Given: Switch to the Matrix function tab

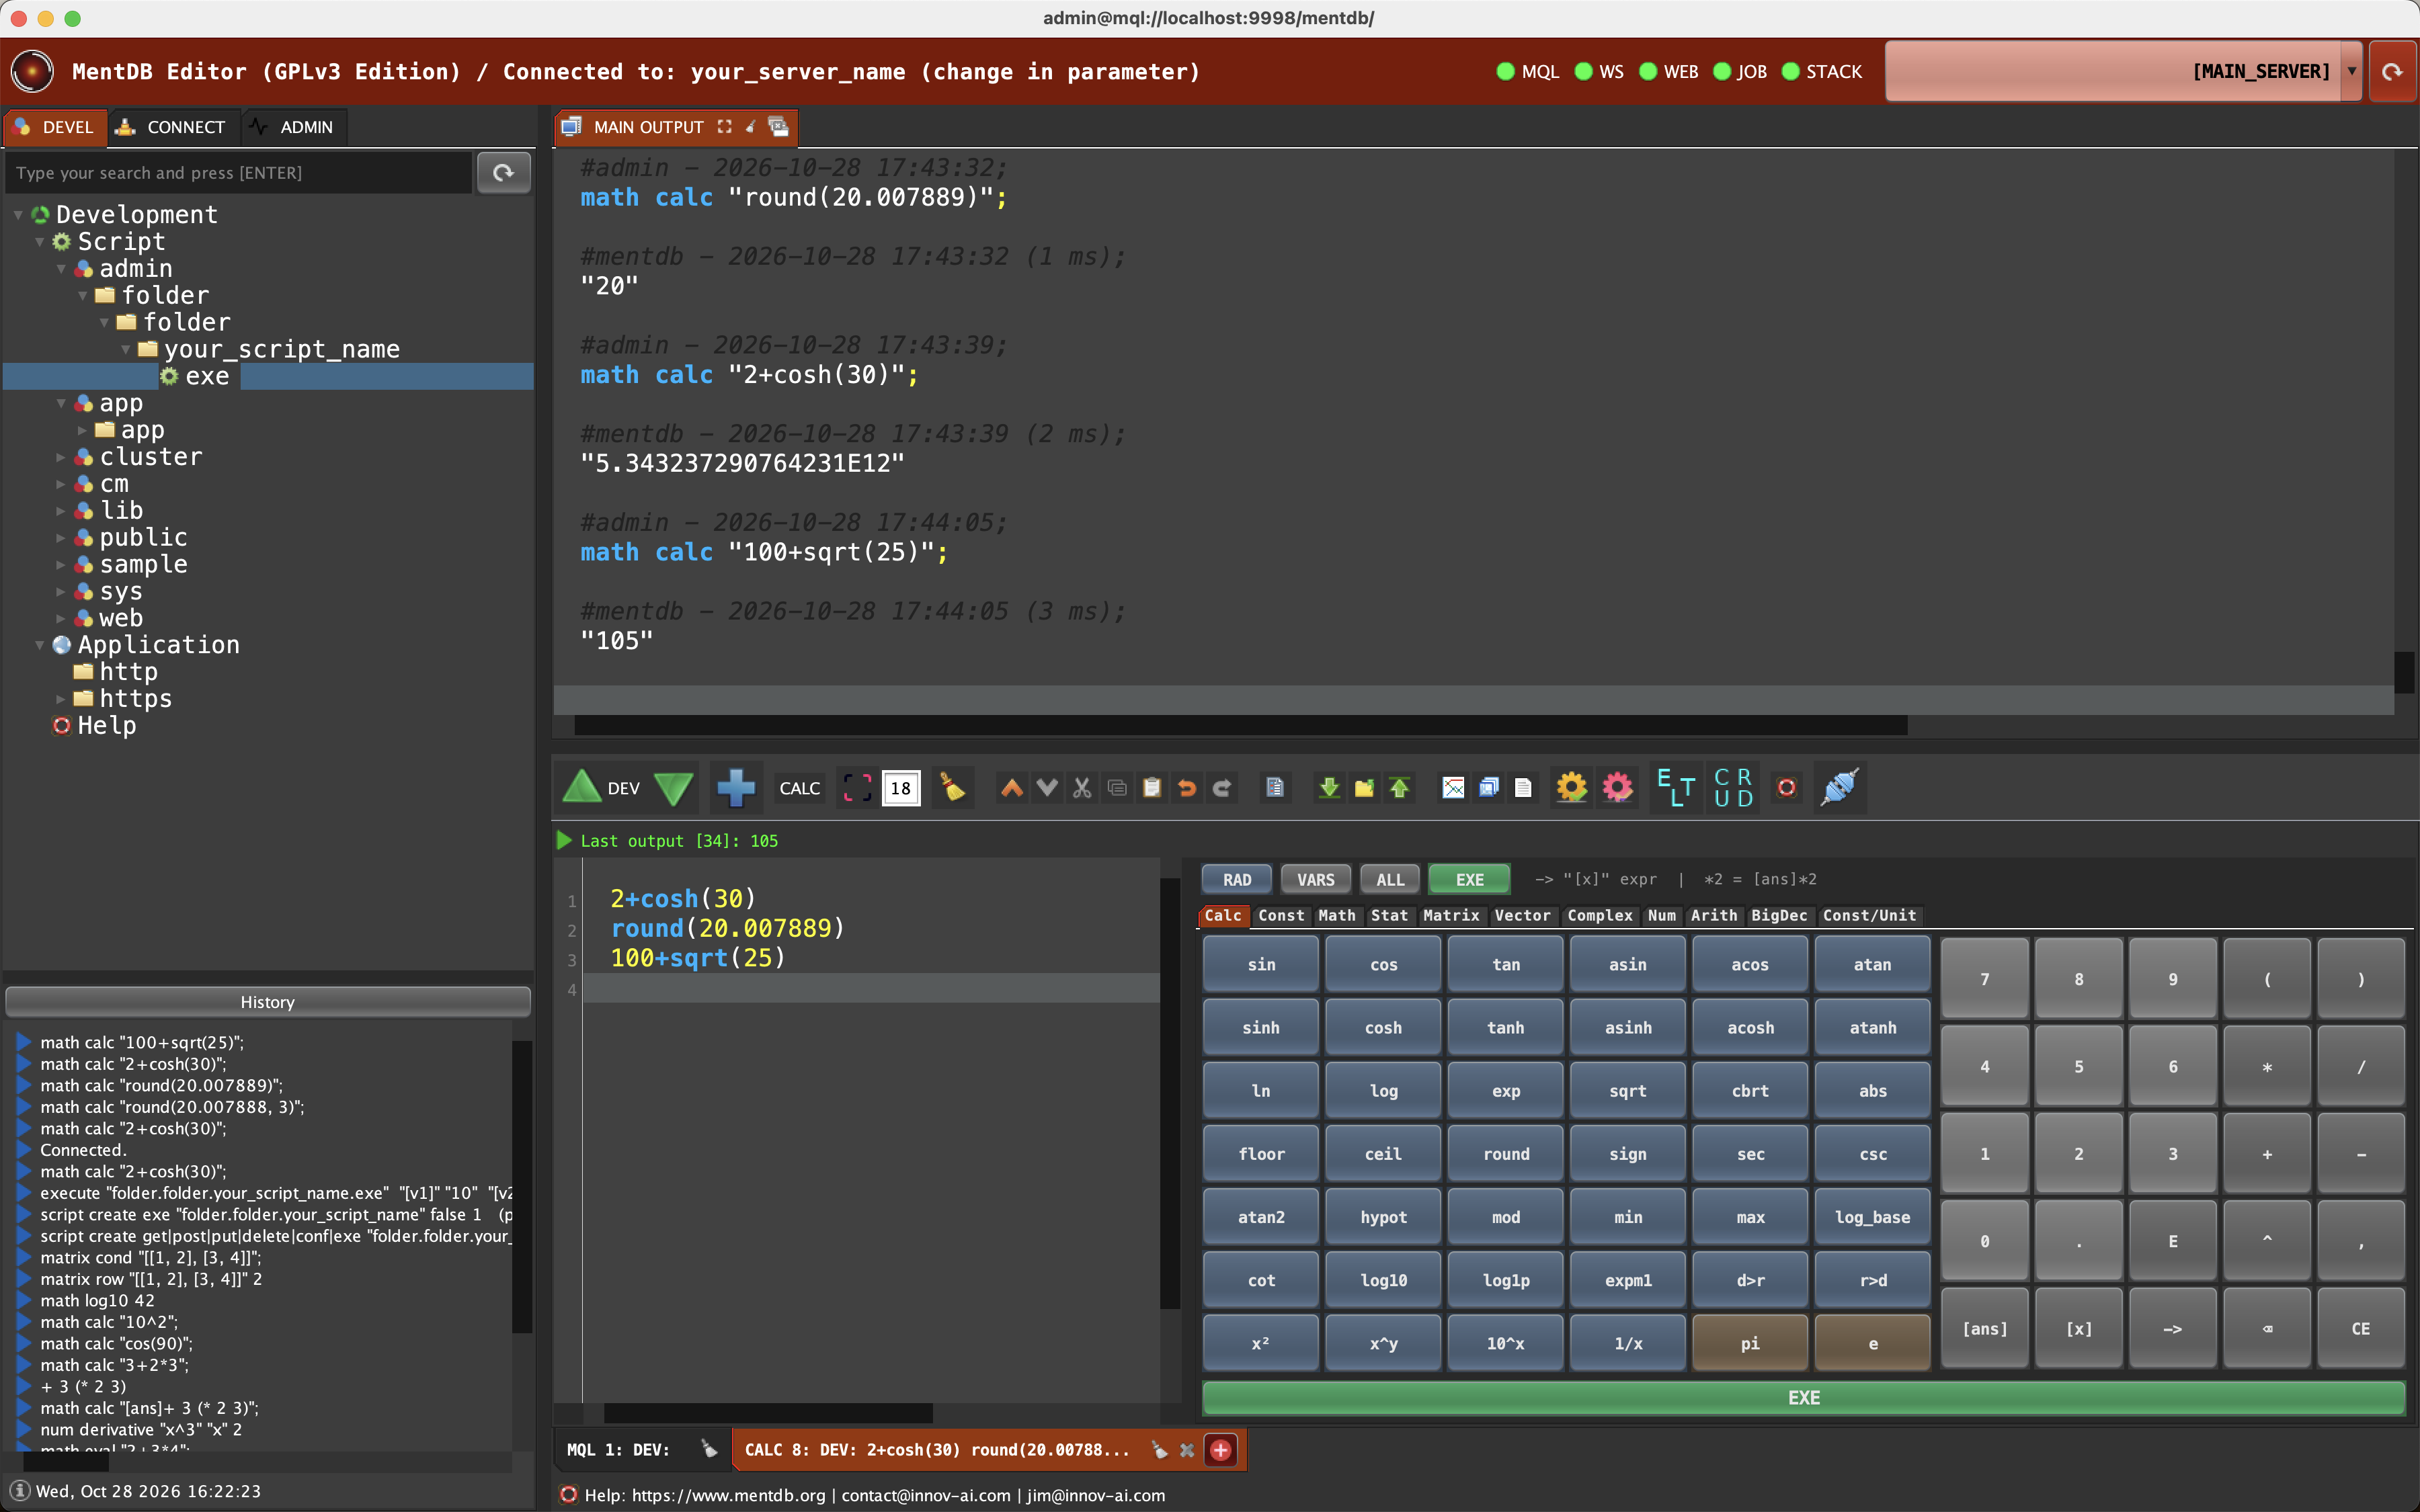Looking at the screenshot, I should click(x=1450, y=915).
